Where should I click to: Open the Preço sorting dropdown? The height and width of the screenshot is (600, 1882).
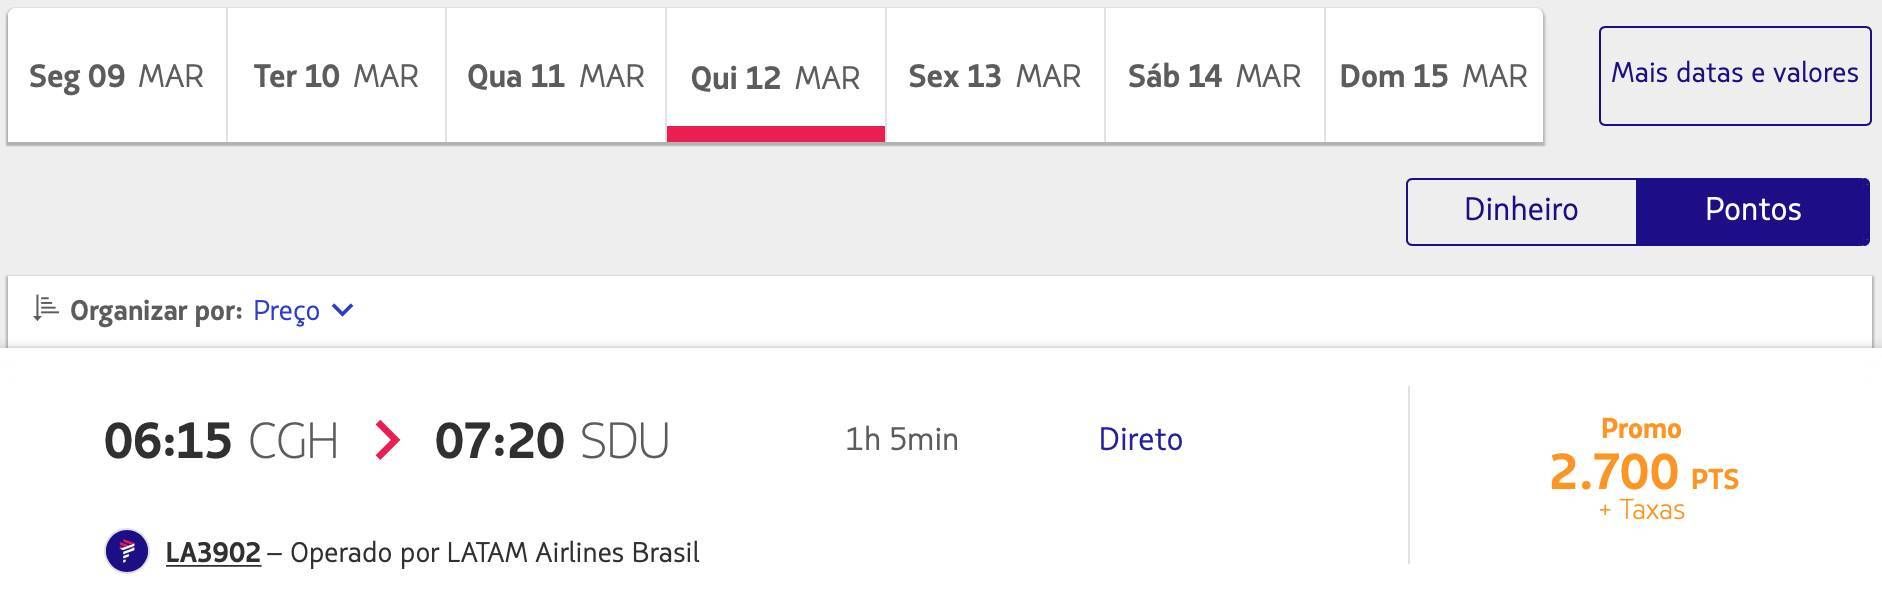[303, 310]
